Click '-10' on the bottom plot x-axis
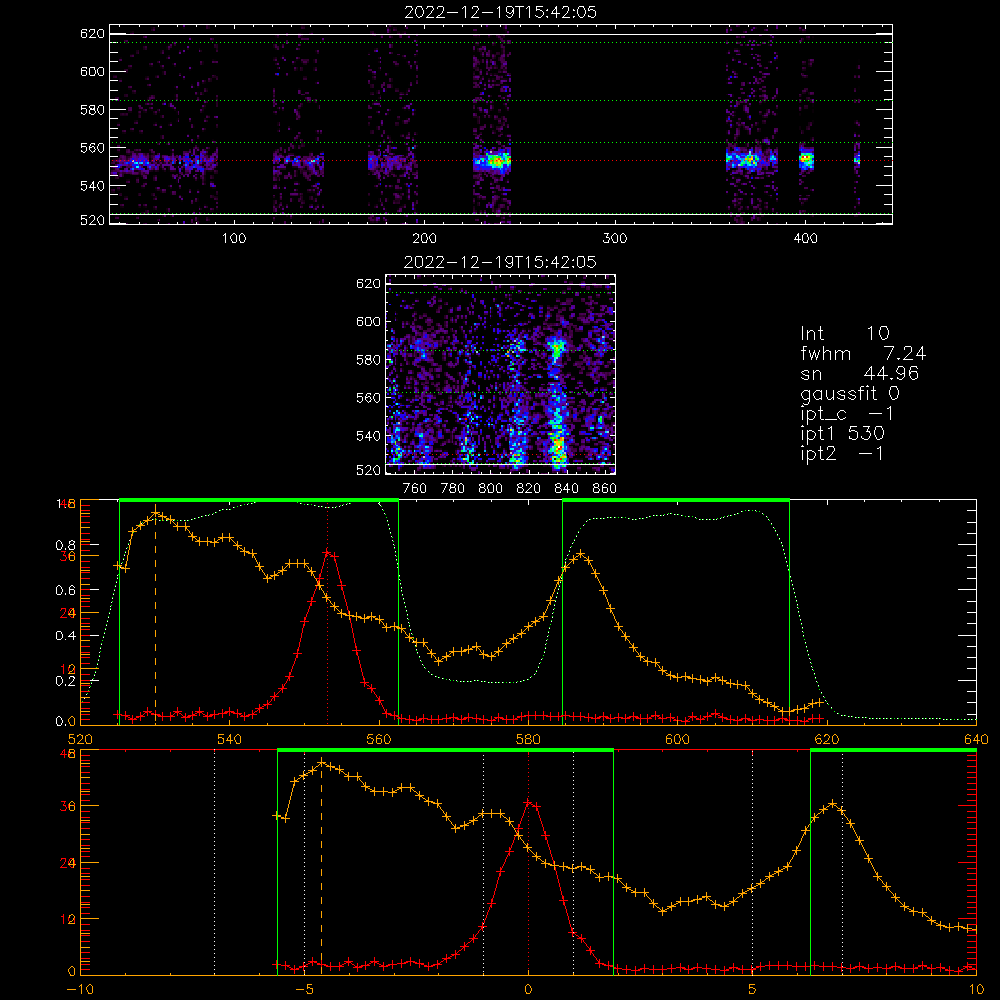 [x=80, y=990]
